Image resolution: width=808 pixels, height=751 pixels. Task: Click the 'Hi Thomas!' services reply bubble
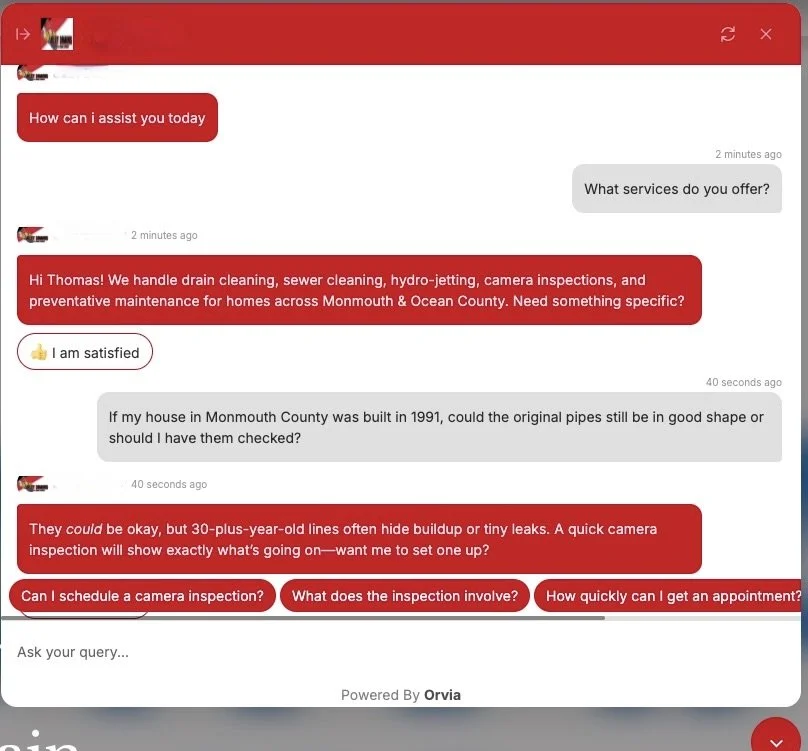click(359, 290)
